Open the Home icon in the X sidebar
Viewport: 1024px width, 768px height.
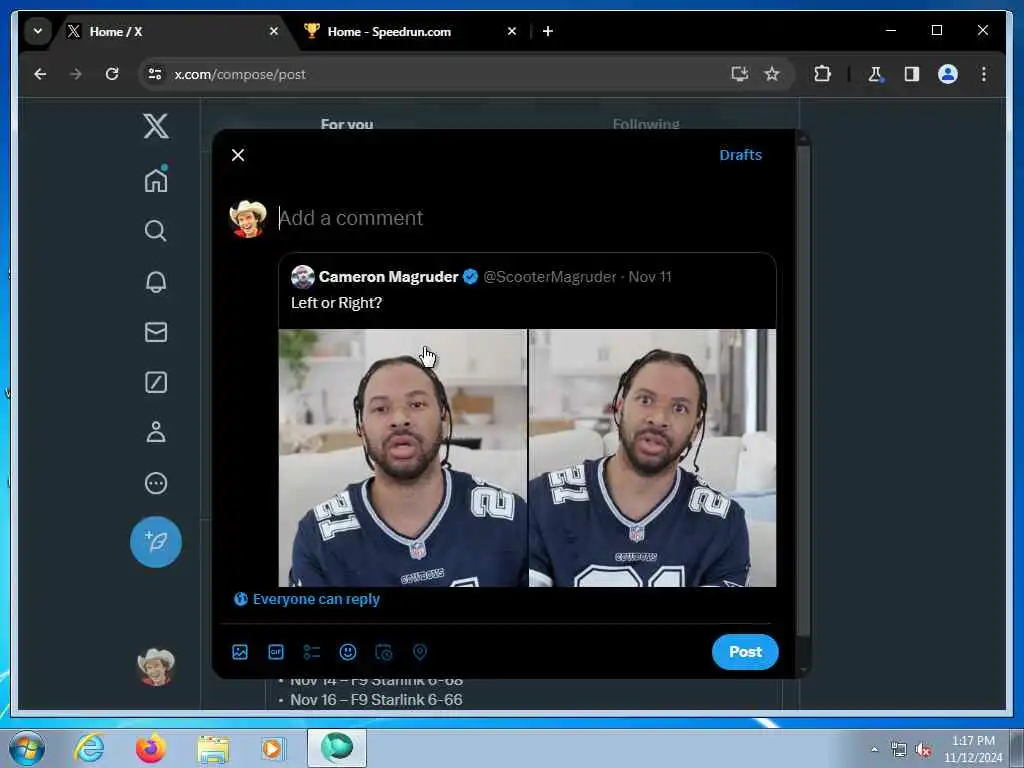155,180
